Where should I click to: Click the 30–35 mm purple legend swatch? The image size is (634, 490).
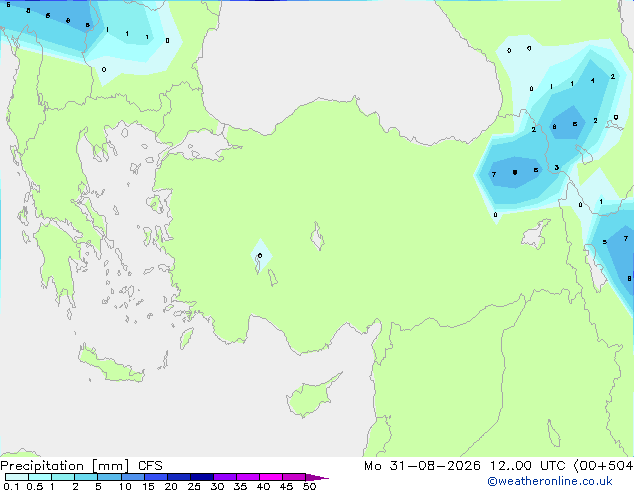(x=224, y=477)
